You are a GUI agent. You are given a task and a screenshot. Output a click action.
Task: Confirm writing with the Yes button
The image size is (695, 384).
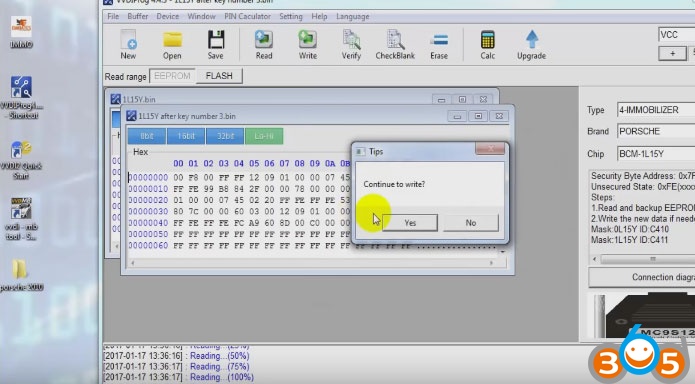(410, 223)
